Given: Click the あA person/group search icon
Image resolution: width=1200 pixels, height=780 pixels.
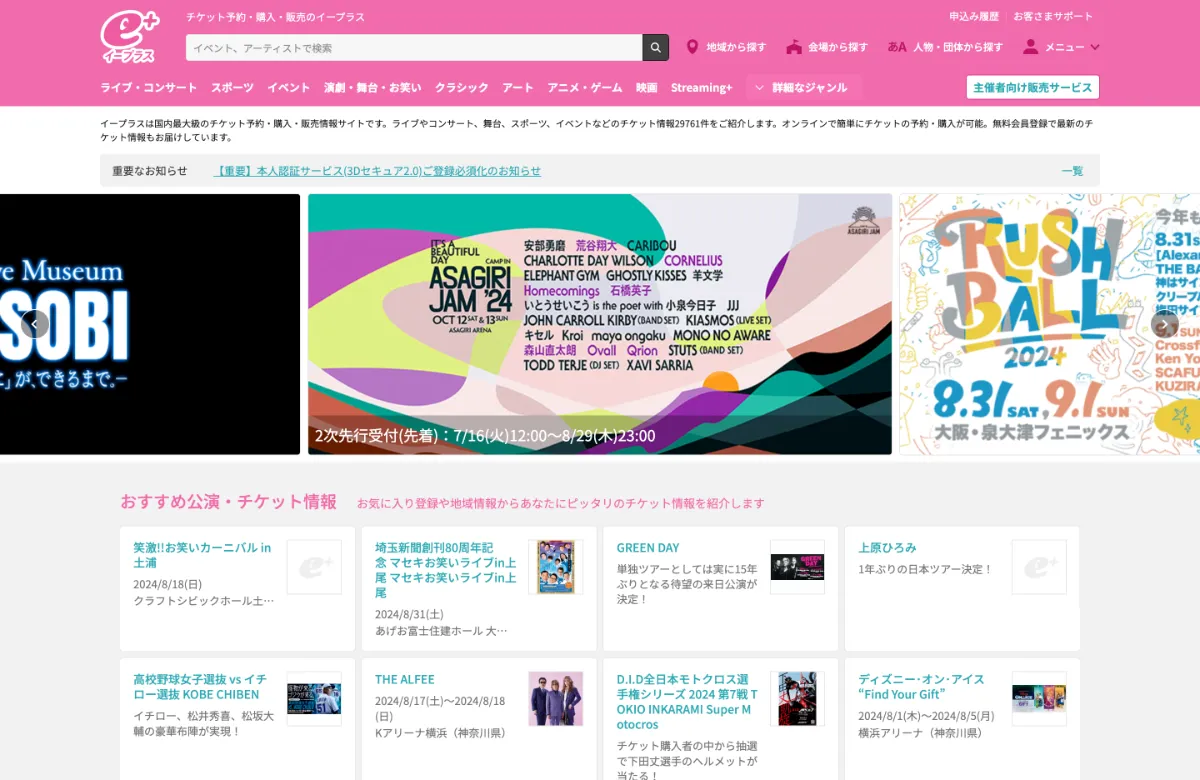Looking at the screenshot, I should 897,47.
